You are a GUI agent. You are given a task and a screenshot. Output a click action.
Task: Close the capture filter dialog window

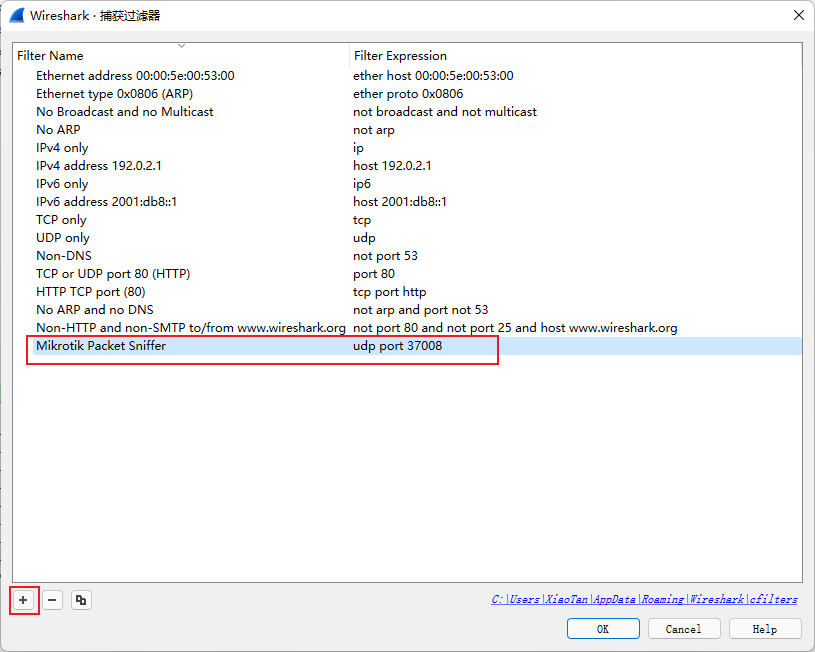(x=799, y=16)
